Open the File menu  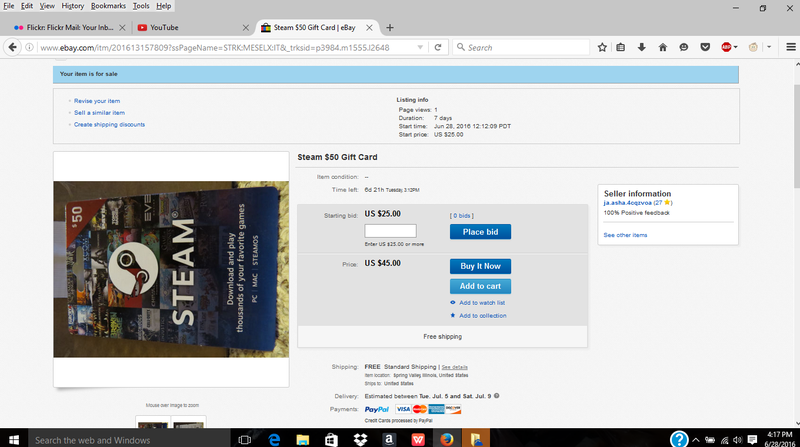point(9,6)
